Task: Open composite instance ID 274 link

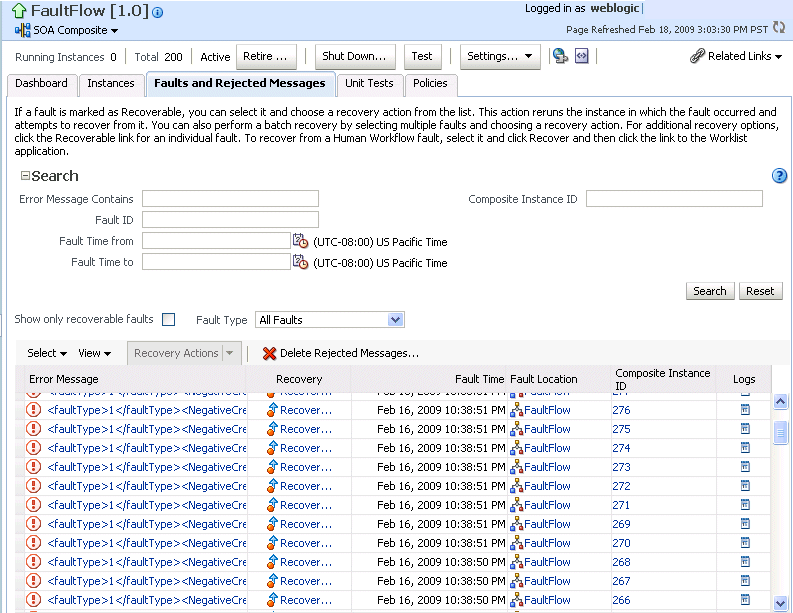Action: (x=621, y=448)
